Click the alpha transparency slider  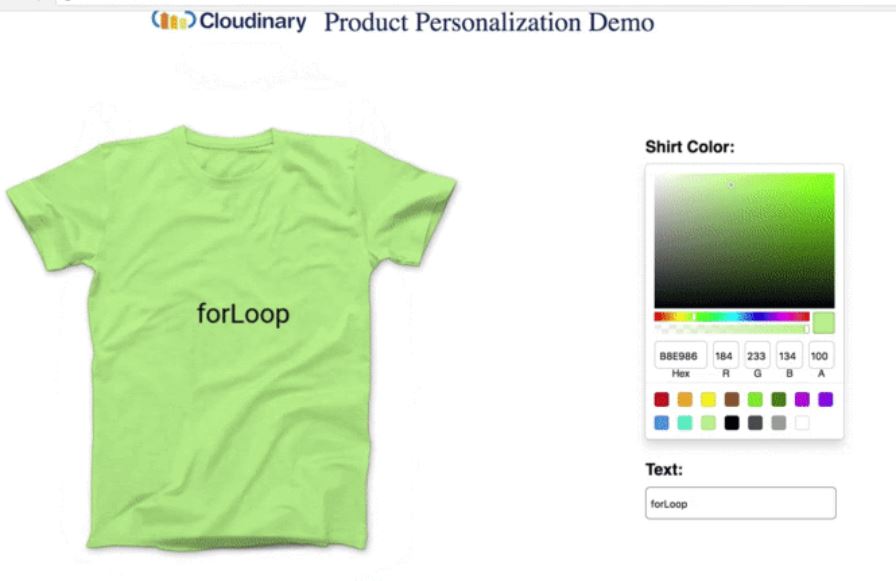coord(731,329)
